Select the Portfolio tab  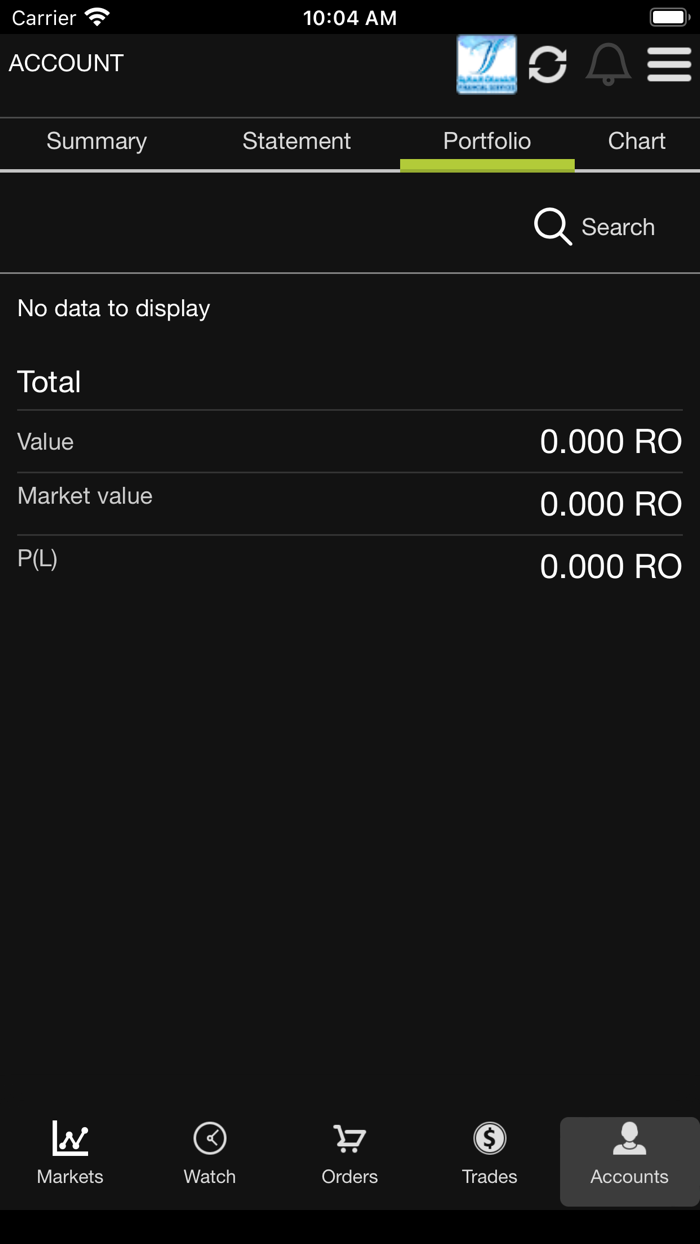pos(487,142)
